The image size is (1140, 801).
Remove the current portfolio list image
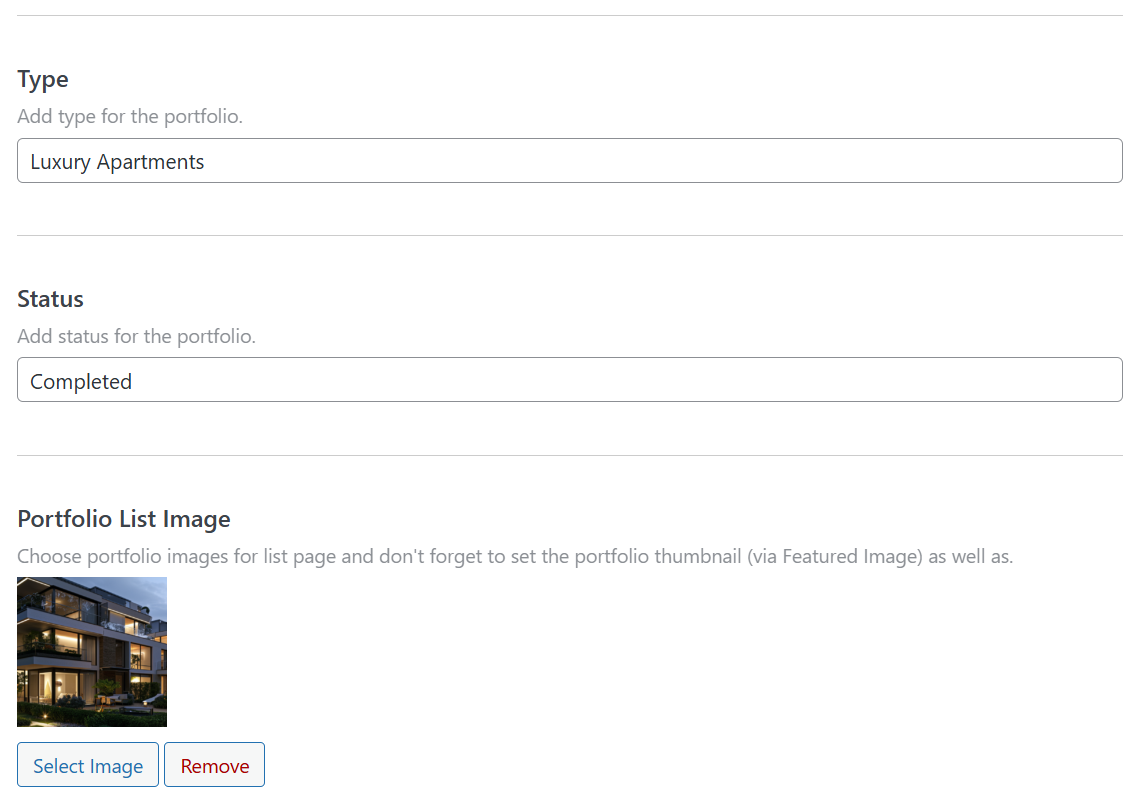click(x=214, y=765)
